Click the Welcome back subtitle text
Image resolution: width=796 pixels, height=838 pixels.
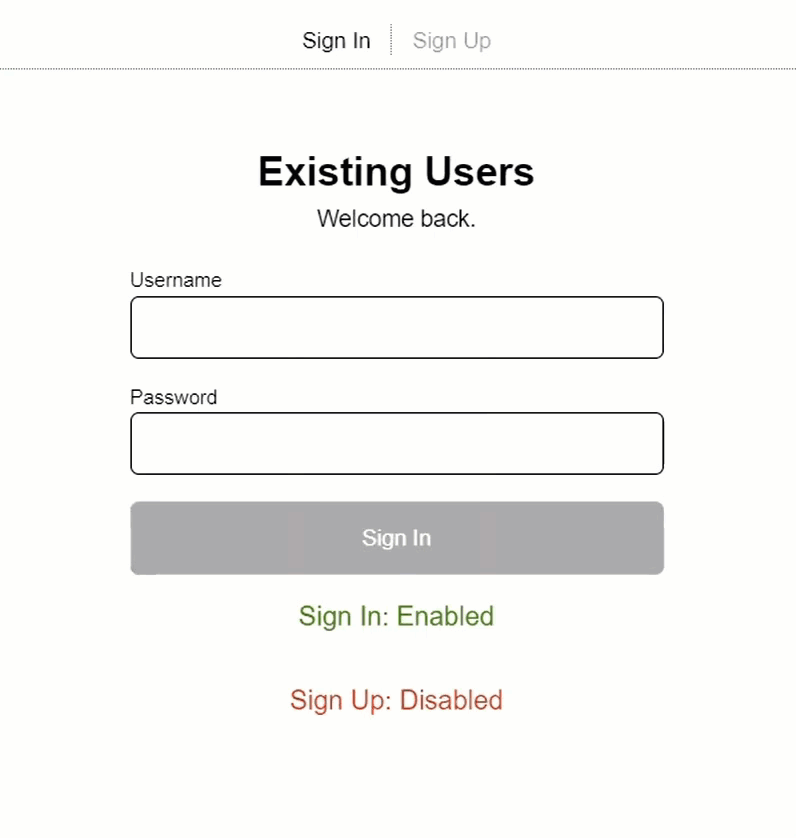click(x=396, y=219)
